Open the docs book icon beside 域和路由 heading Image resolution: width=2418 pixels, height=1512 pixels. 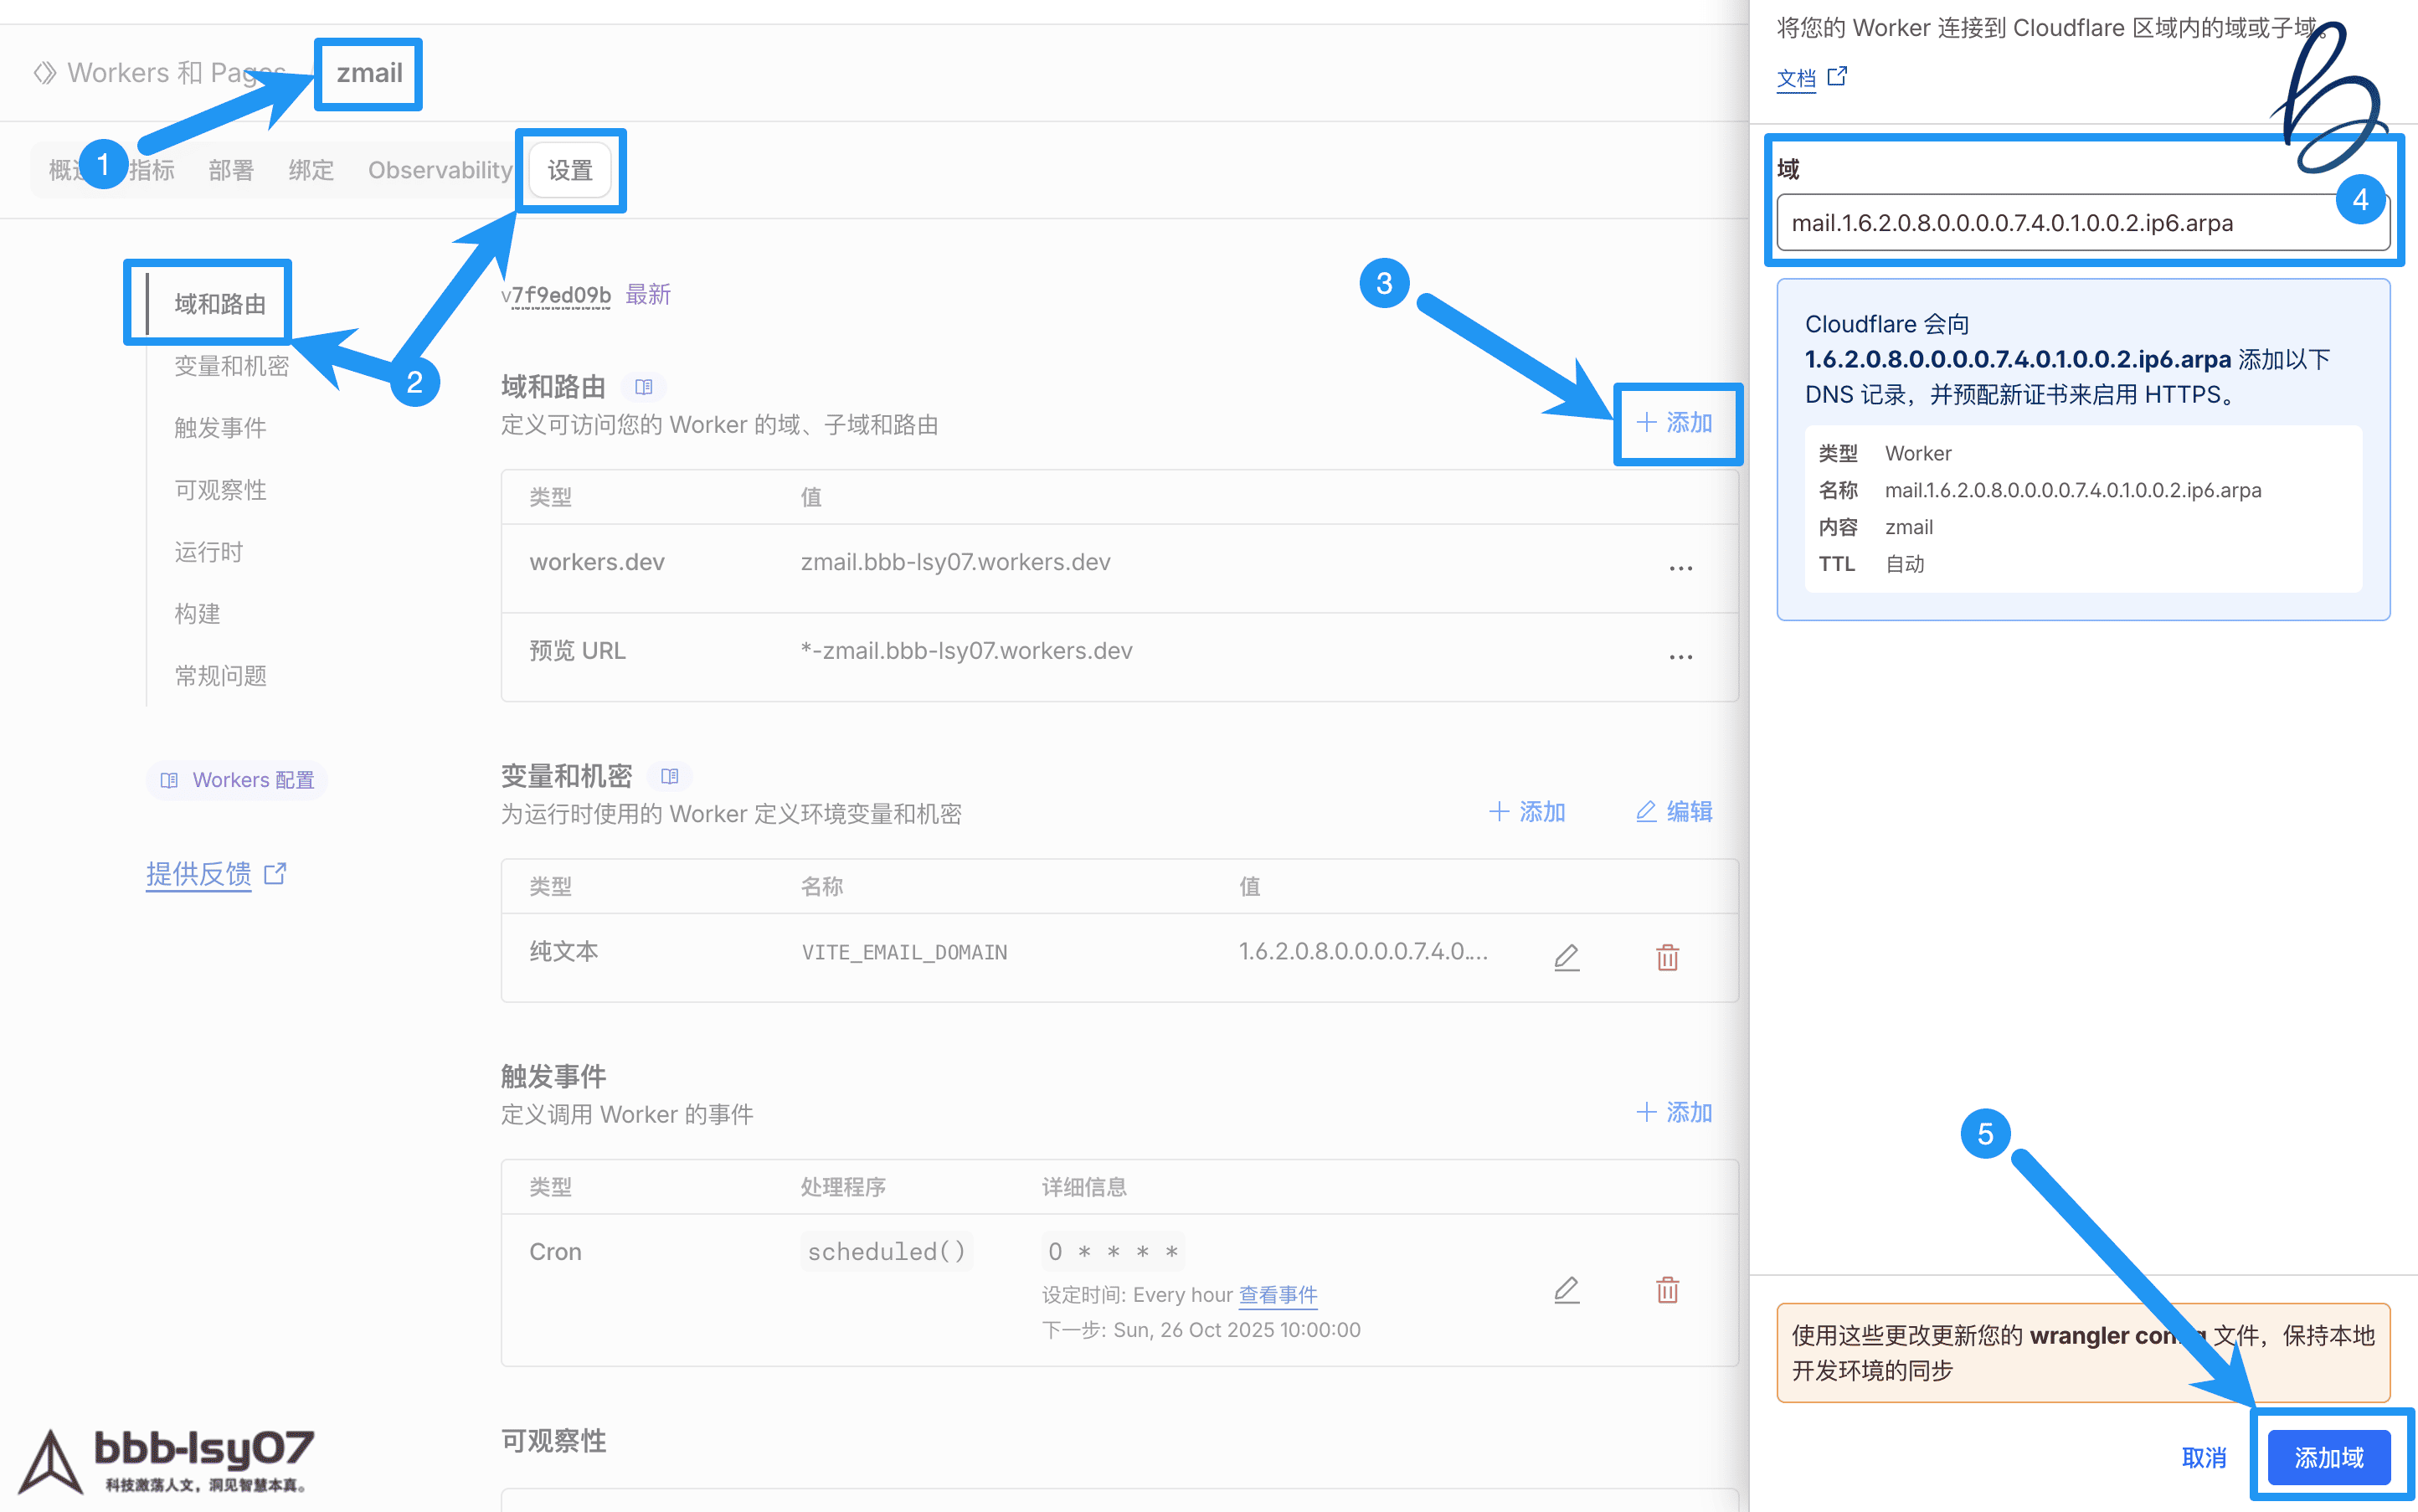click(x=644, y=387)
